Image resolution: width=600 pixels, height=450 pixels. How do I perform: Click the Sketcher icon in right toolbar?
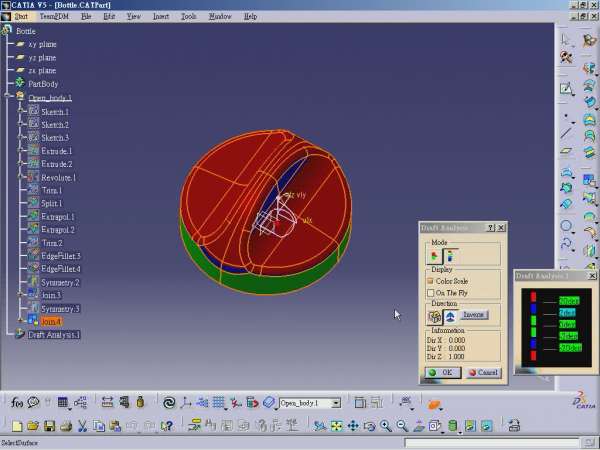pyautogui.click(x=566, y=89)
